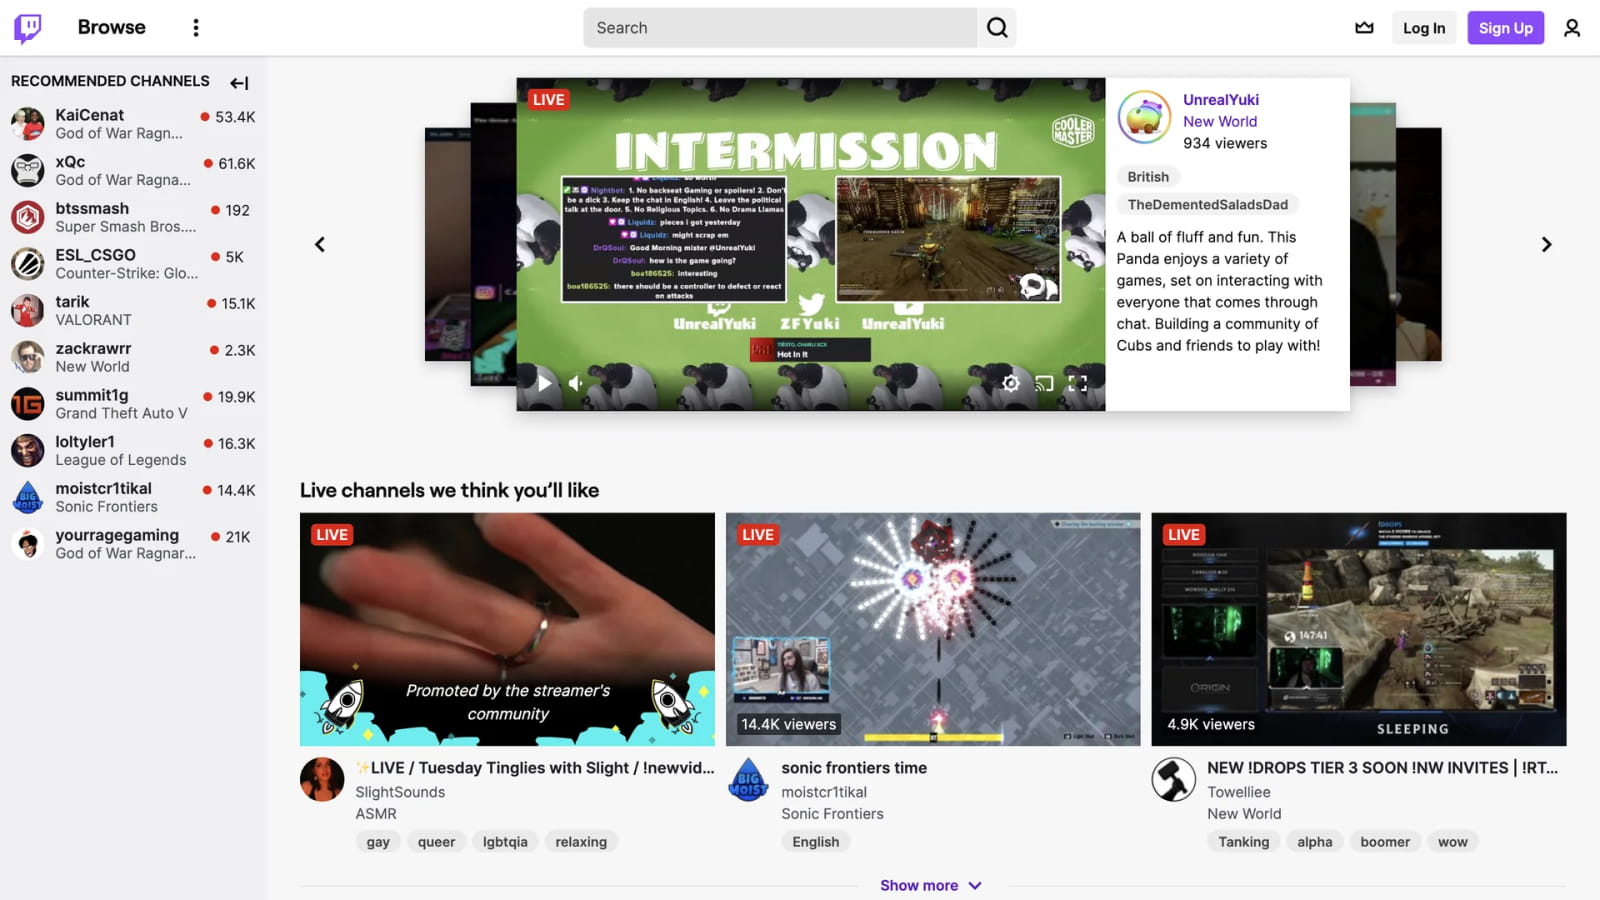Viewport: 1600px width, 900px height.
Task: Pause the featured stream preview
Action: [x=543, y=383]
